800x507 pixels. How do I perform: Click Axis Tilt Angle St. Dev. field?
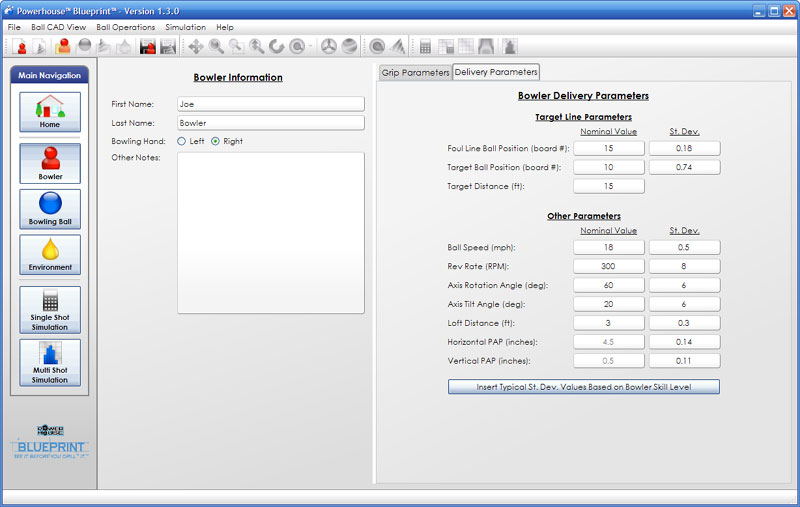pyautogui.click(x=685, y=304)
